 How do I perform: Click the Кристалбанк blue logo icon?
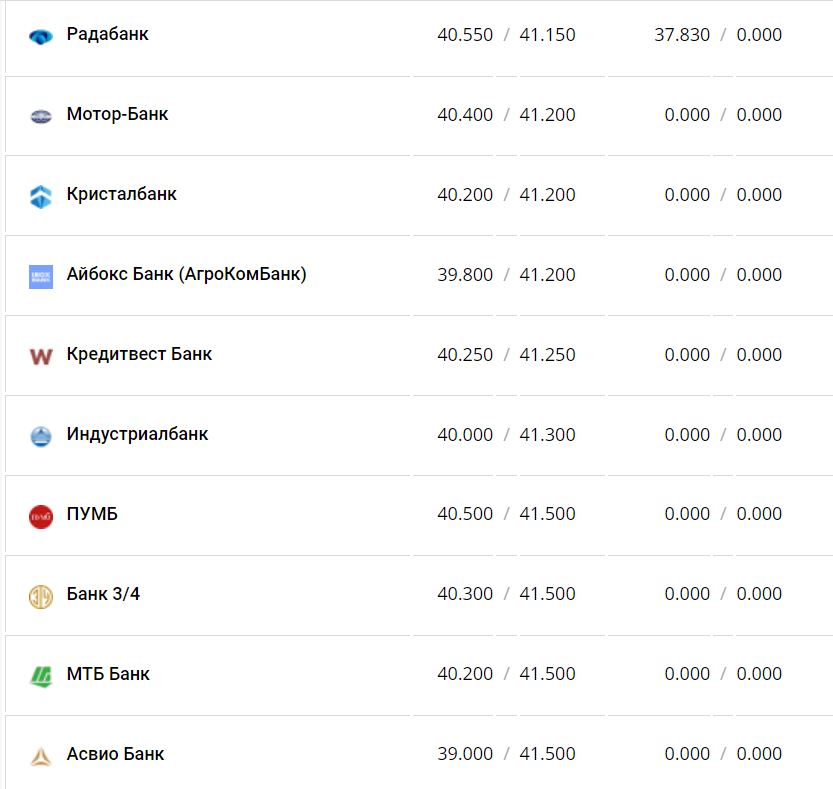point(41,196)
